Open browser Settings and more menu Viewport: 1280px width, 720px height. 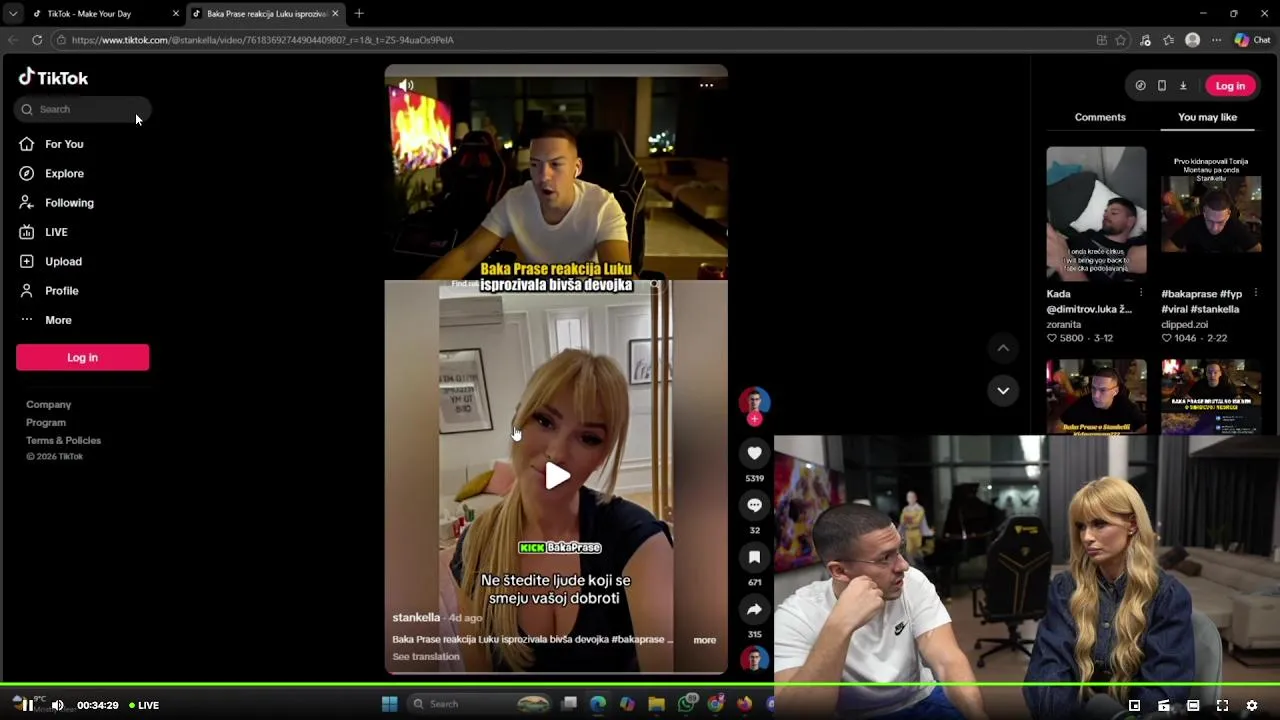click(x=1216, y=40)
